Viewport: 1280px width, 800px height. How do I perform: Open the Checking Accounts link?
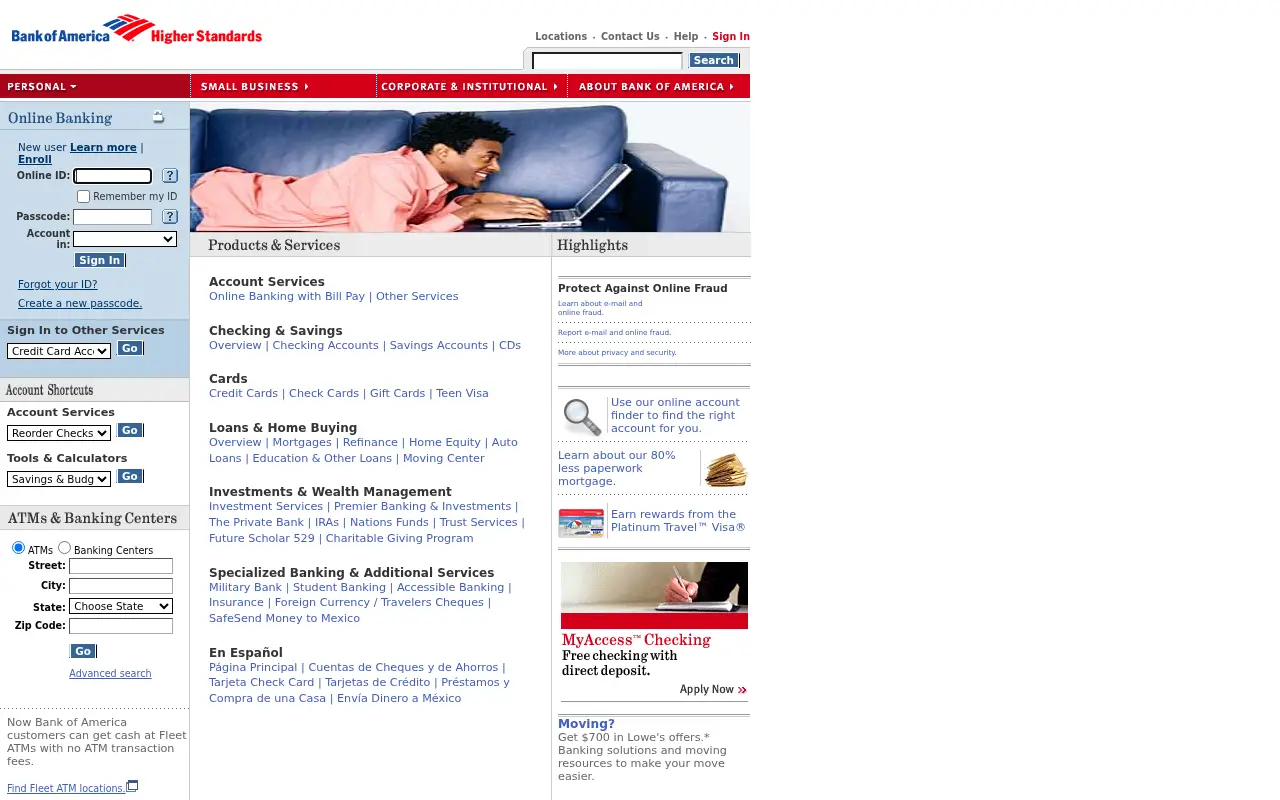326,346
